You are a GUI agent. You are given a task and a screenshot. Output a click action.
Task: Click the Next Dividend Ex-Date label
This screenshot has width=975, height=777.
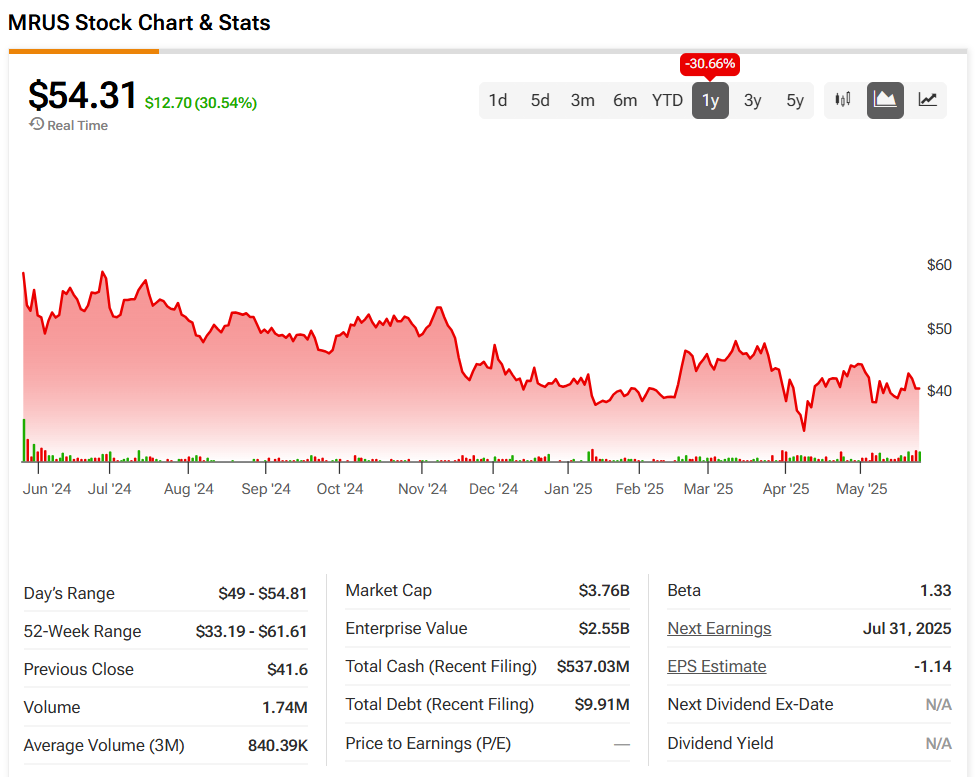750,704
